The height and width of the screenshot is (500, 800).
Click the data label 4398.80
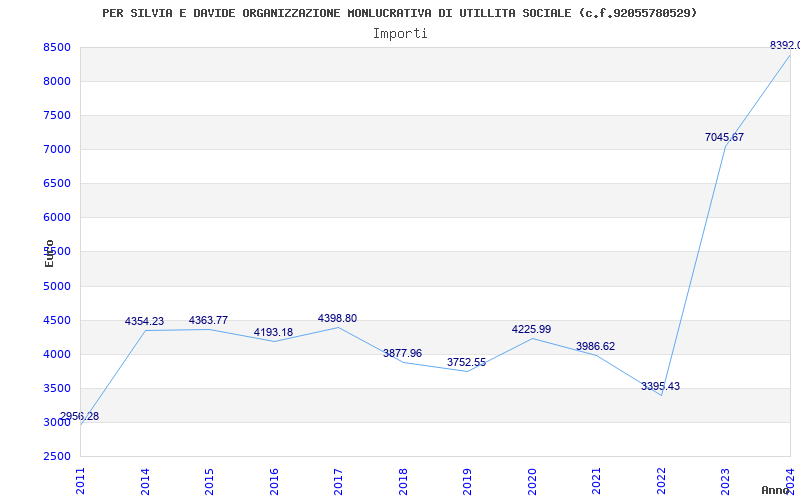pos(337,318)
